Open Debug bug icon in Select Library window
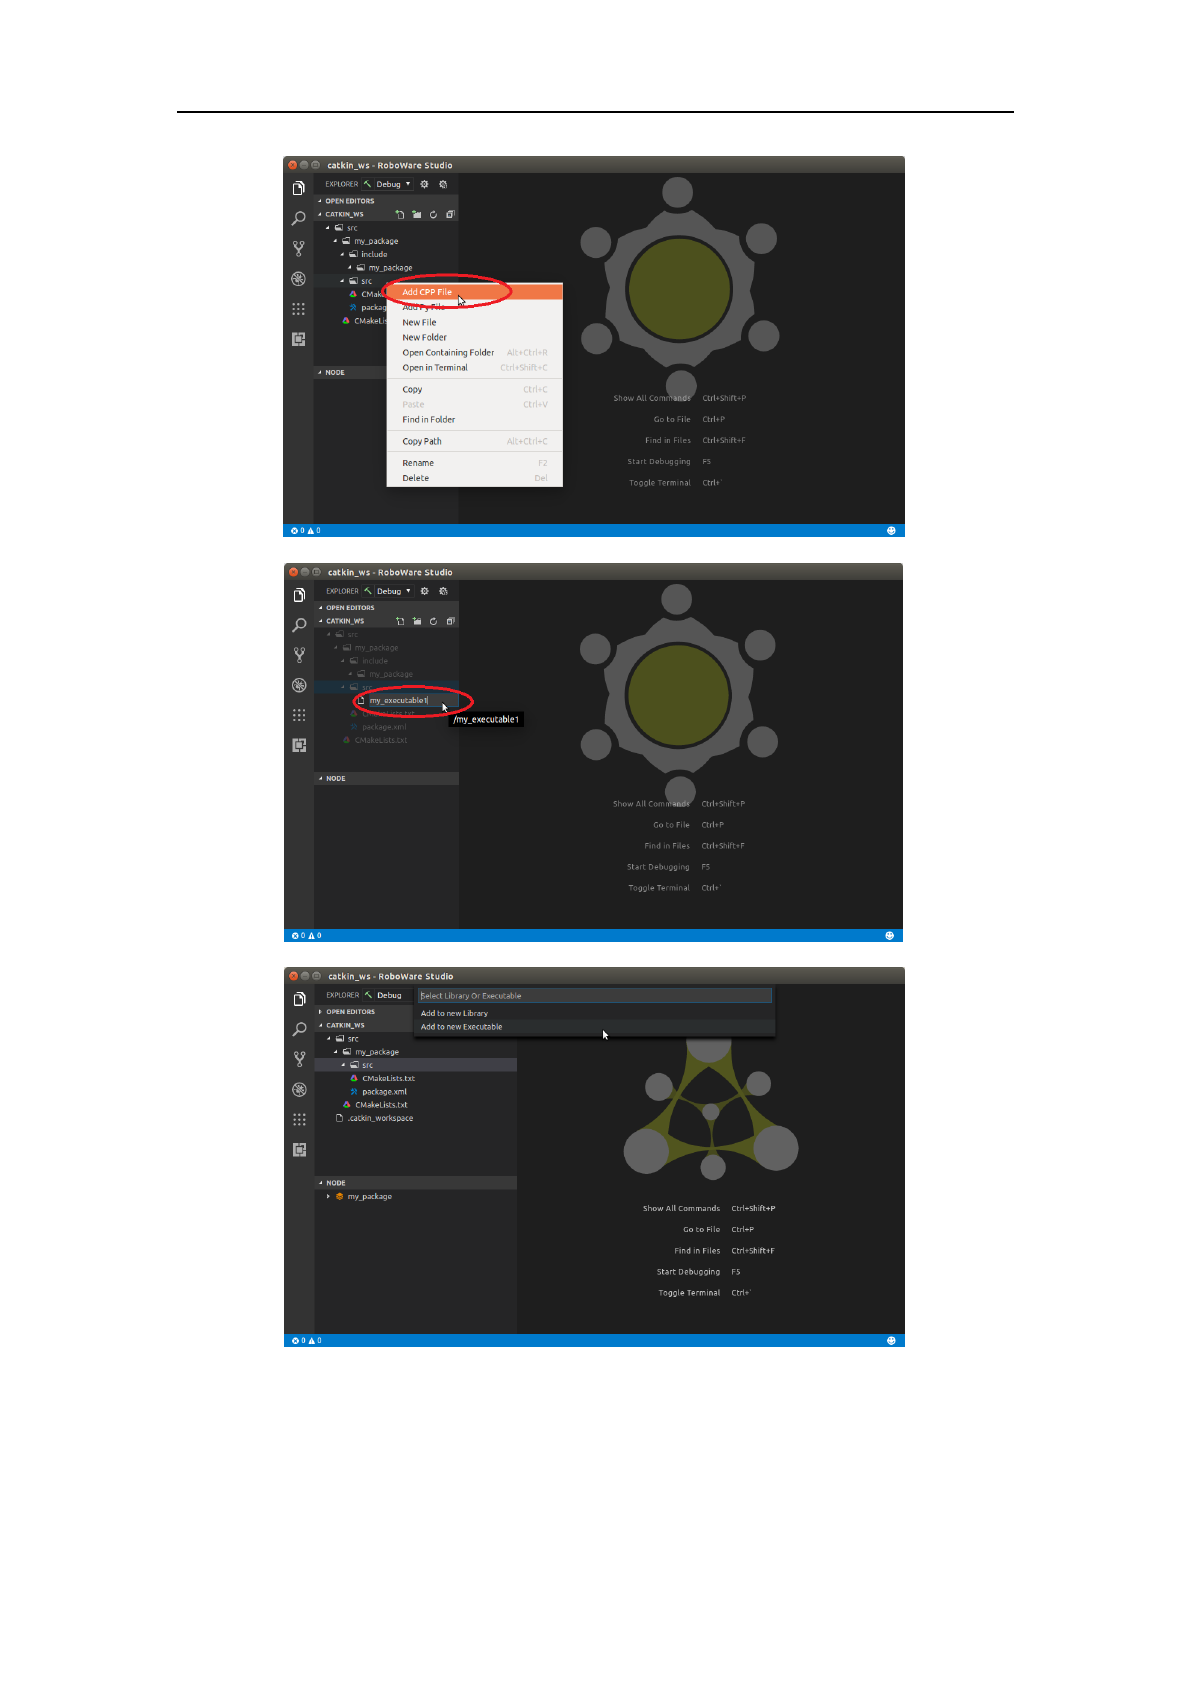Screen dimensions: 1191x1684 point(299,1089)
